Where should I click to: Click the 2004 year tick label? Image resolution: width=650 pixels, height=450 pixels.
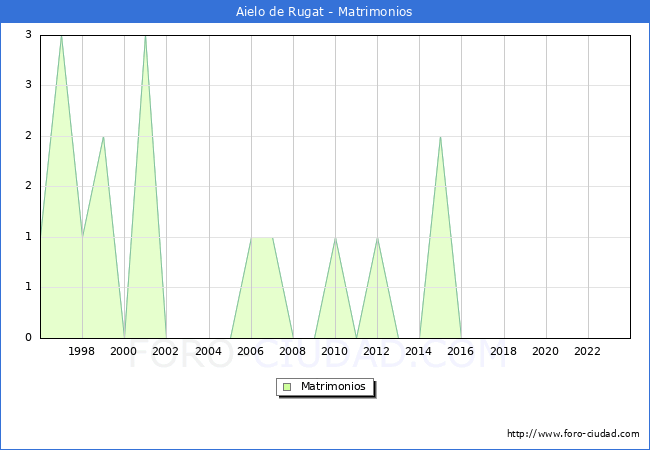pyautogui.click(x=208, y=351)
